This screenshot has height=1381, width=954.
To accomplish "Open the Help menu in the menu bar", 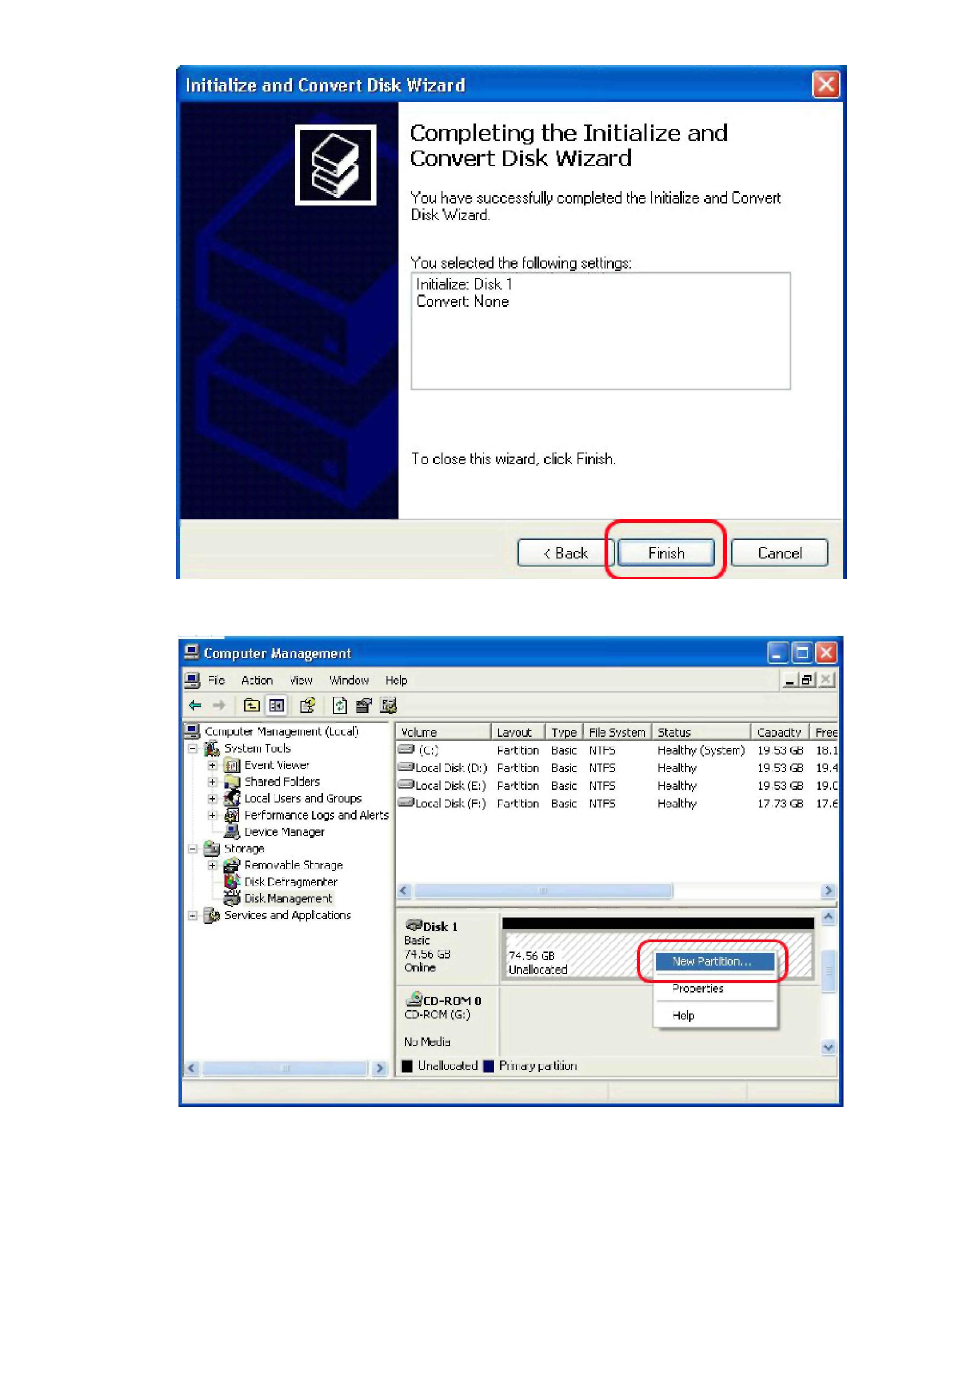I will [x=396, y=680].
